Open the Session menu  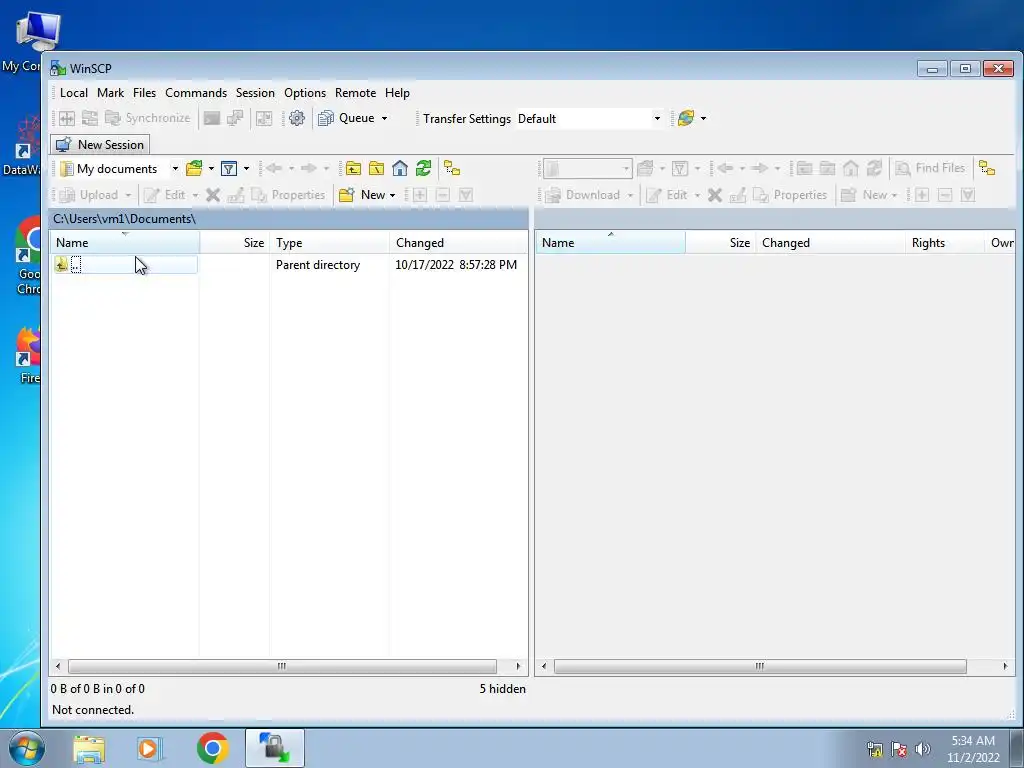255,93
